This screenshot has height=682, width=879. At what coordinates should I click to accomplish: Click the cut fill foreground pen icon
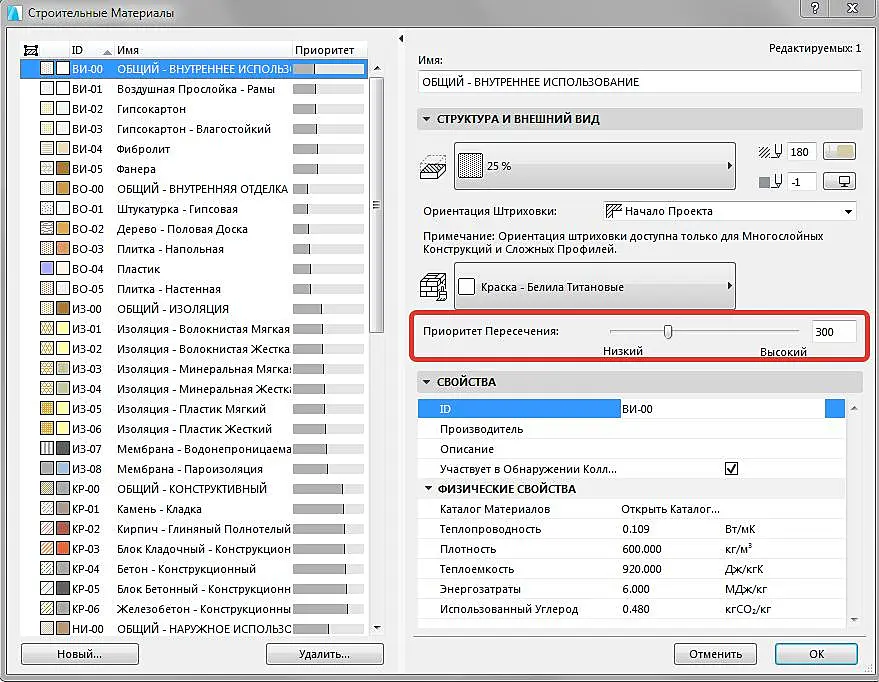pos(770,151)
